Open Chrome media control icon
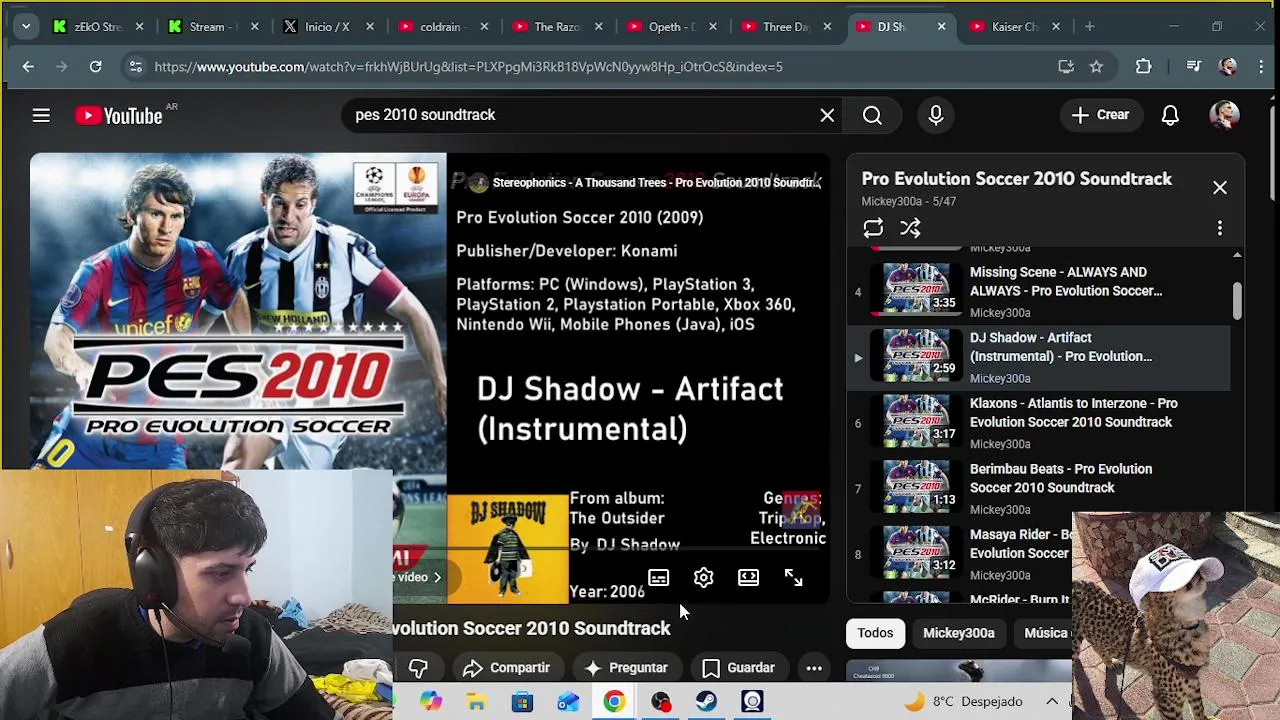Screen dimensions: 1280x720 [1193, 67]
